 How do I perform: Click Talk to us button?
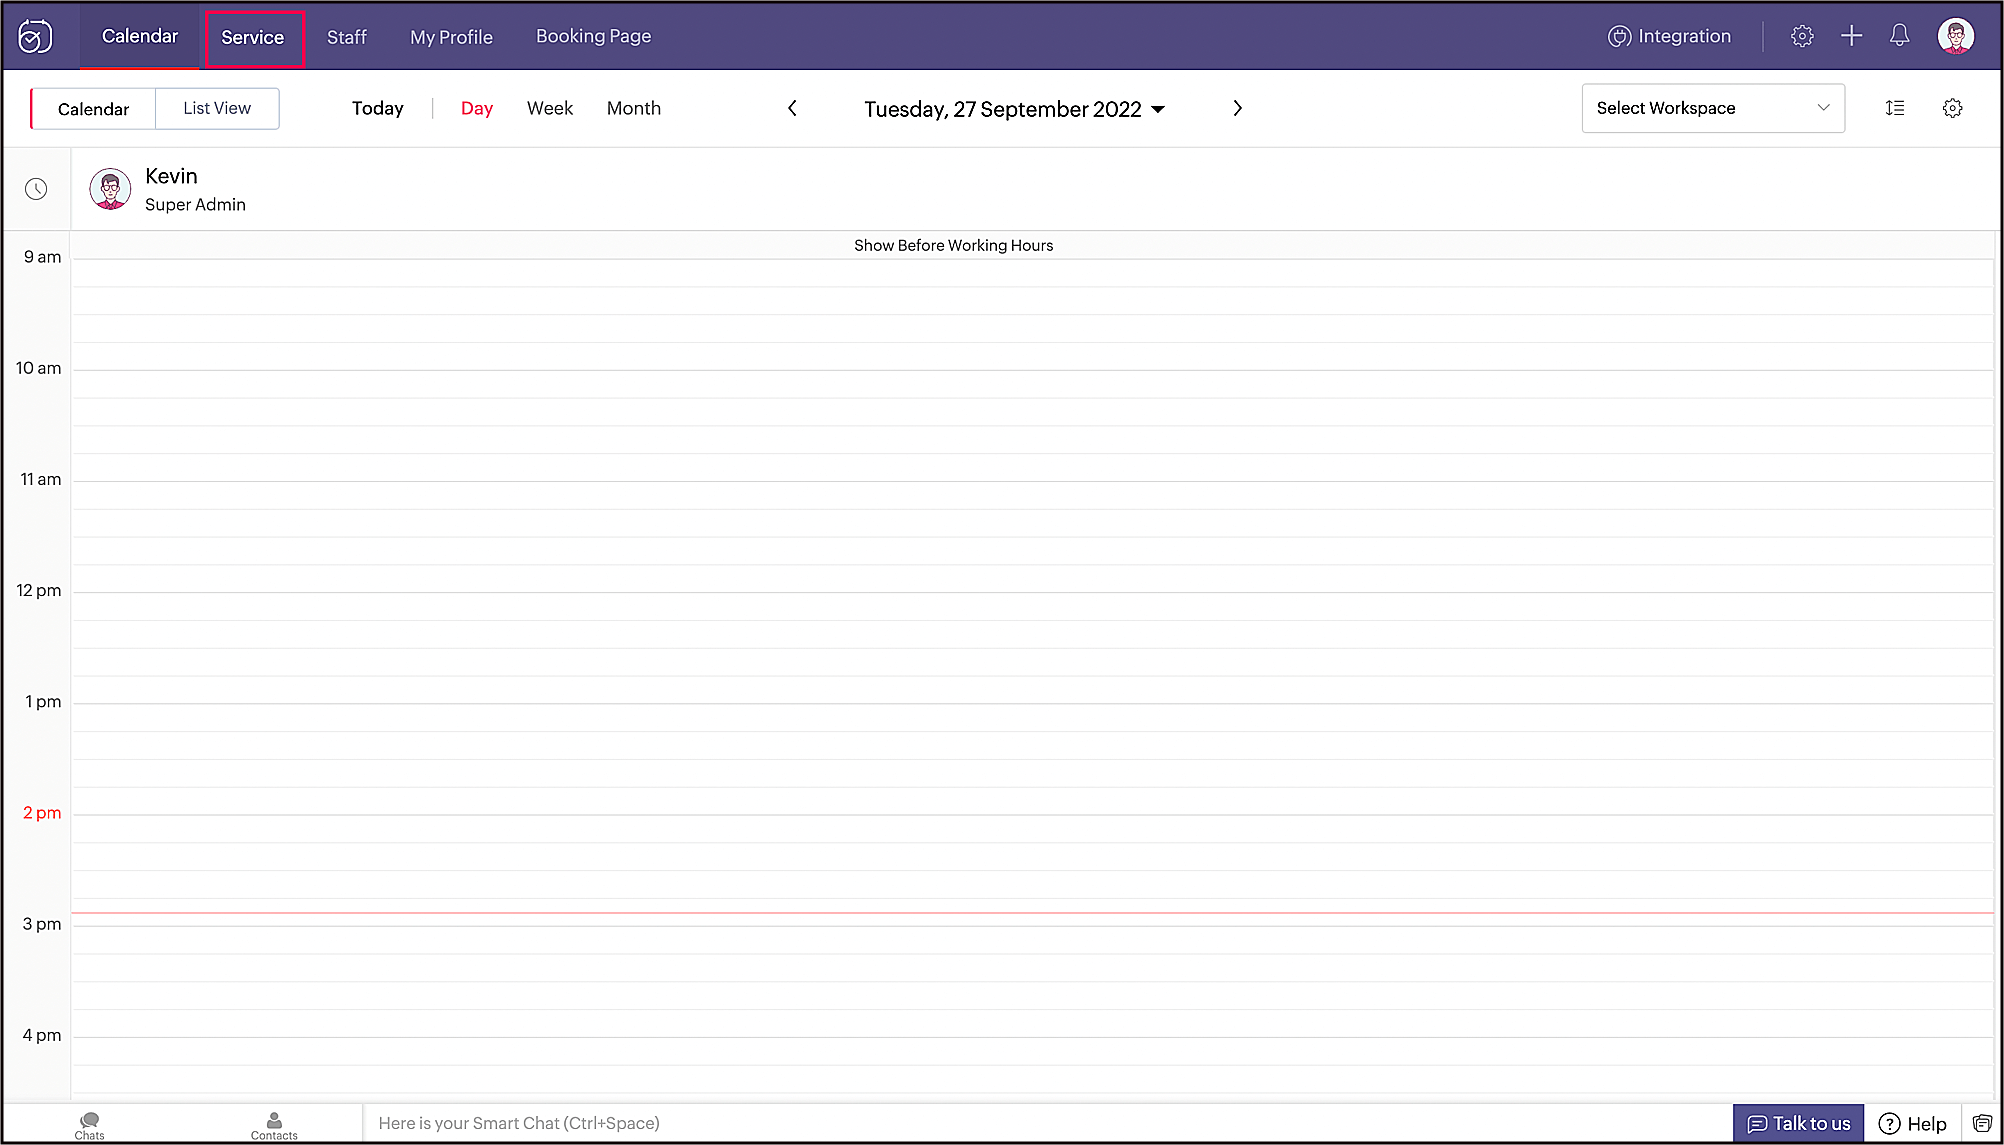(1798, 1123)
